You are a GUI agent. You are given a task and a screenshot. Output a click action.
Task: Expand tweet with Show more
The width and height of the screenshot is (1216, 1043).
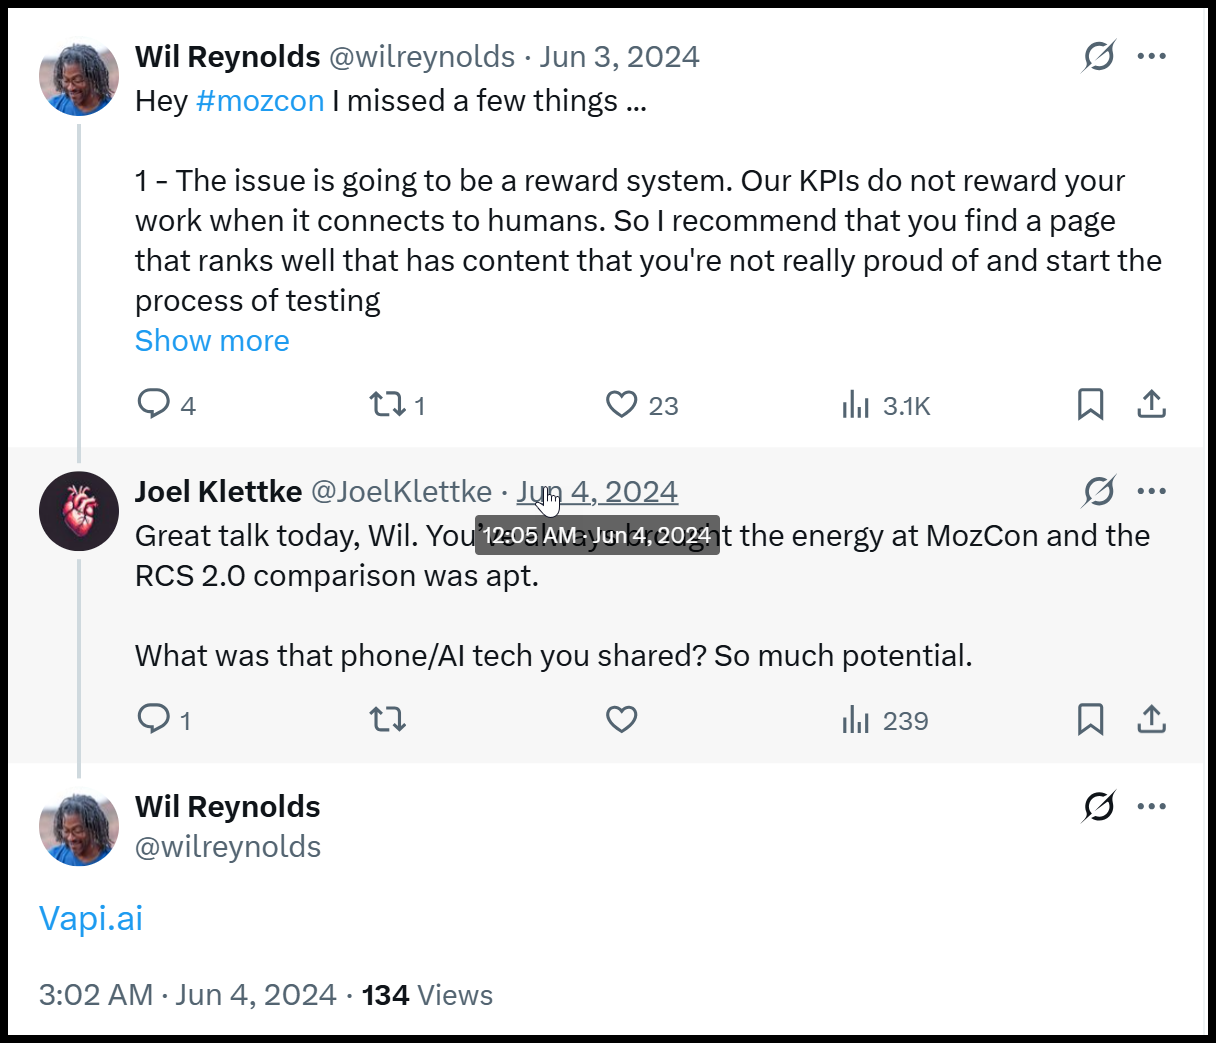point(212,341)
